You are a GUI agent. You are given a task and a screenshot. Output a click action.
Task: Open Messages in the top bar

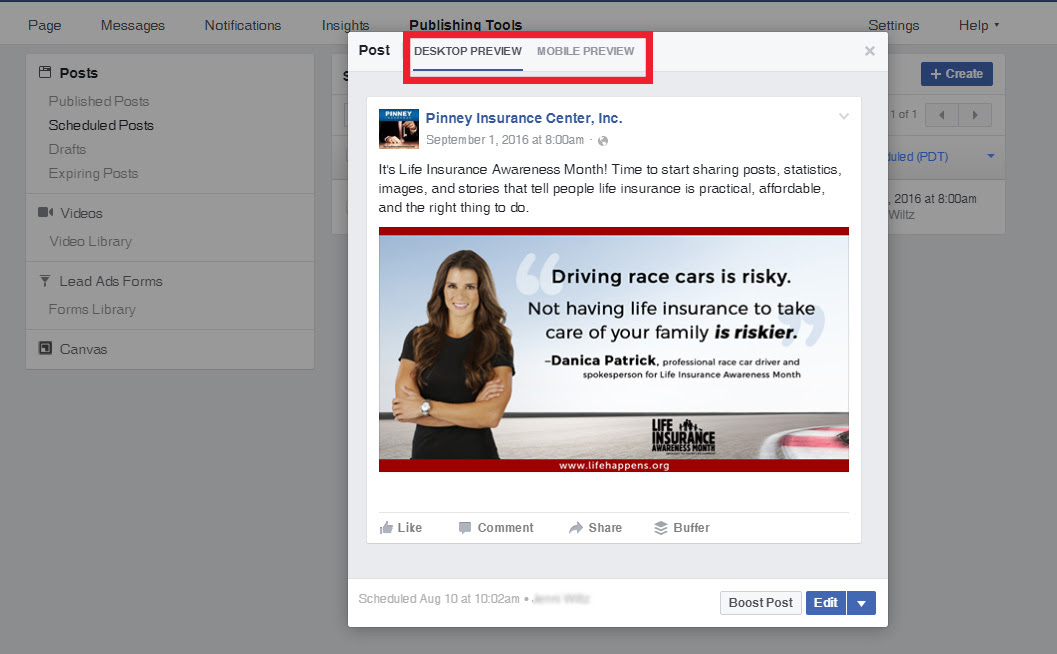(x=133, y=25)
